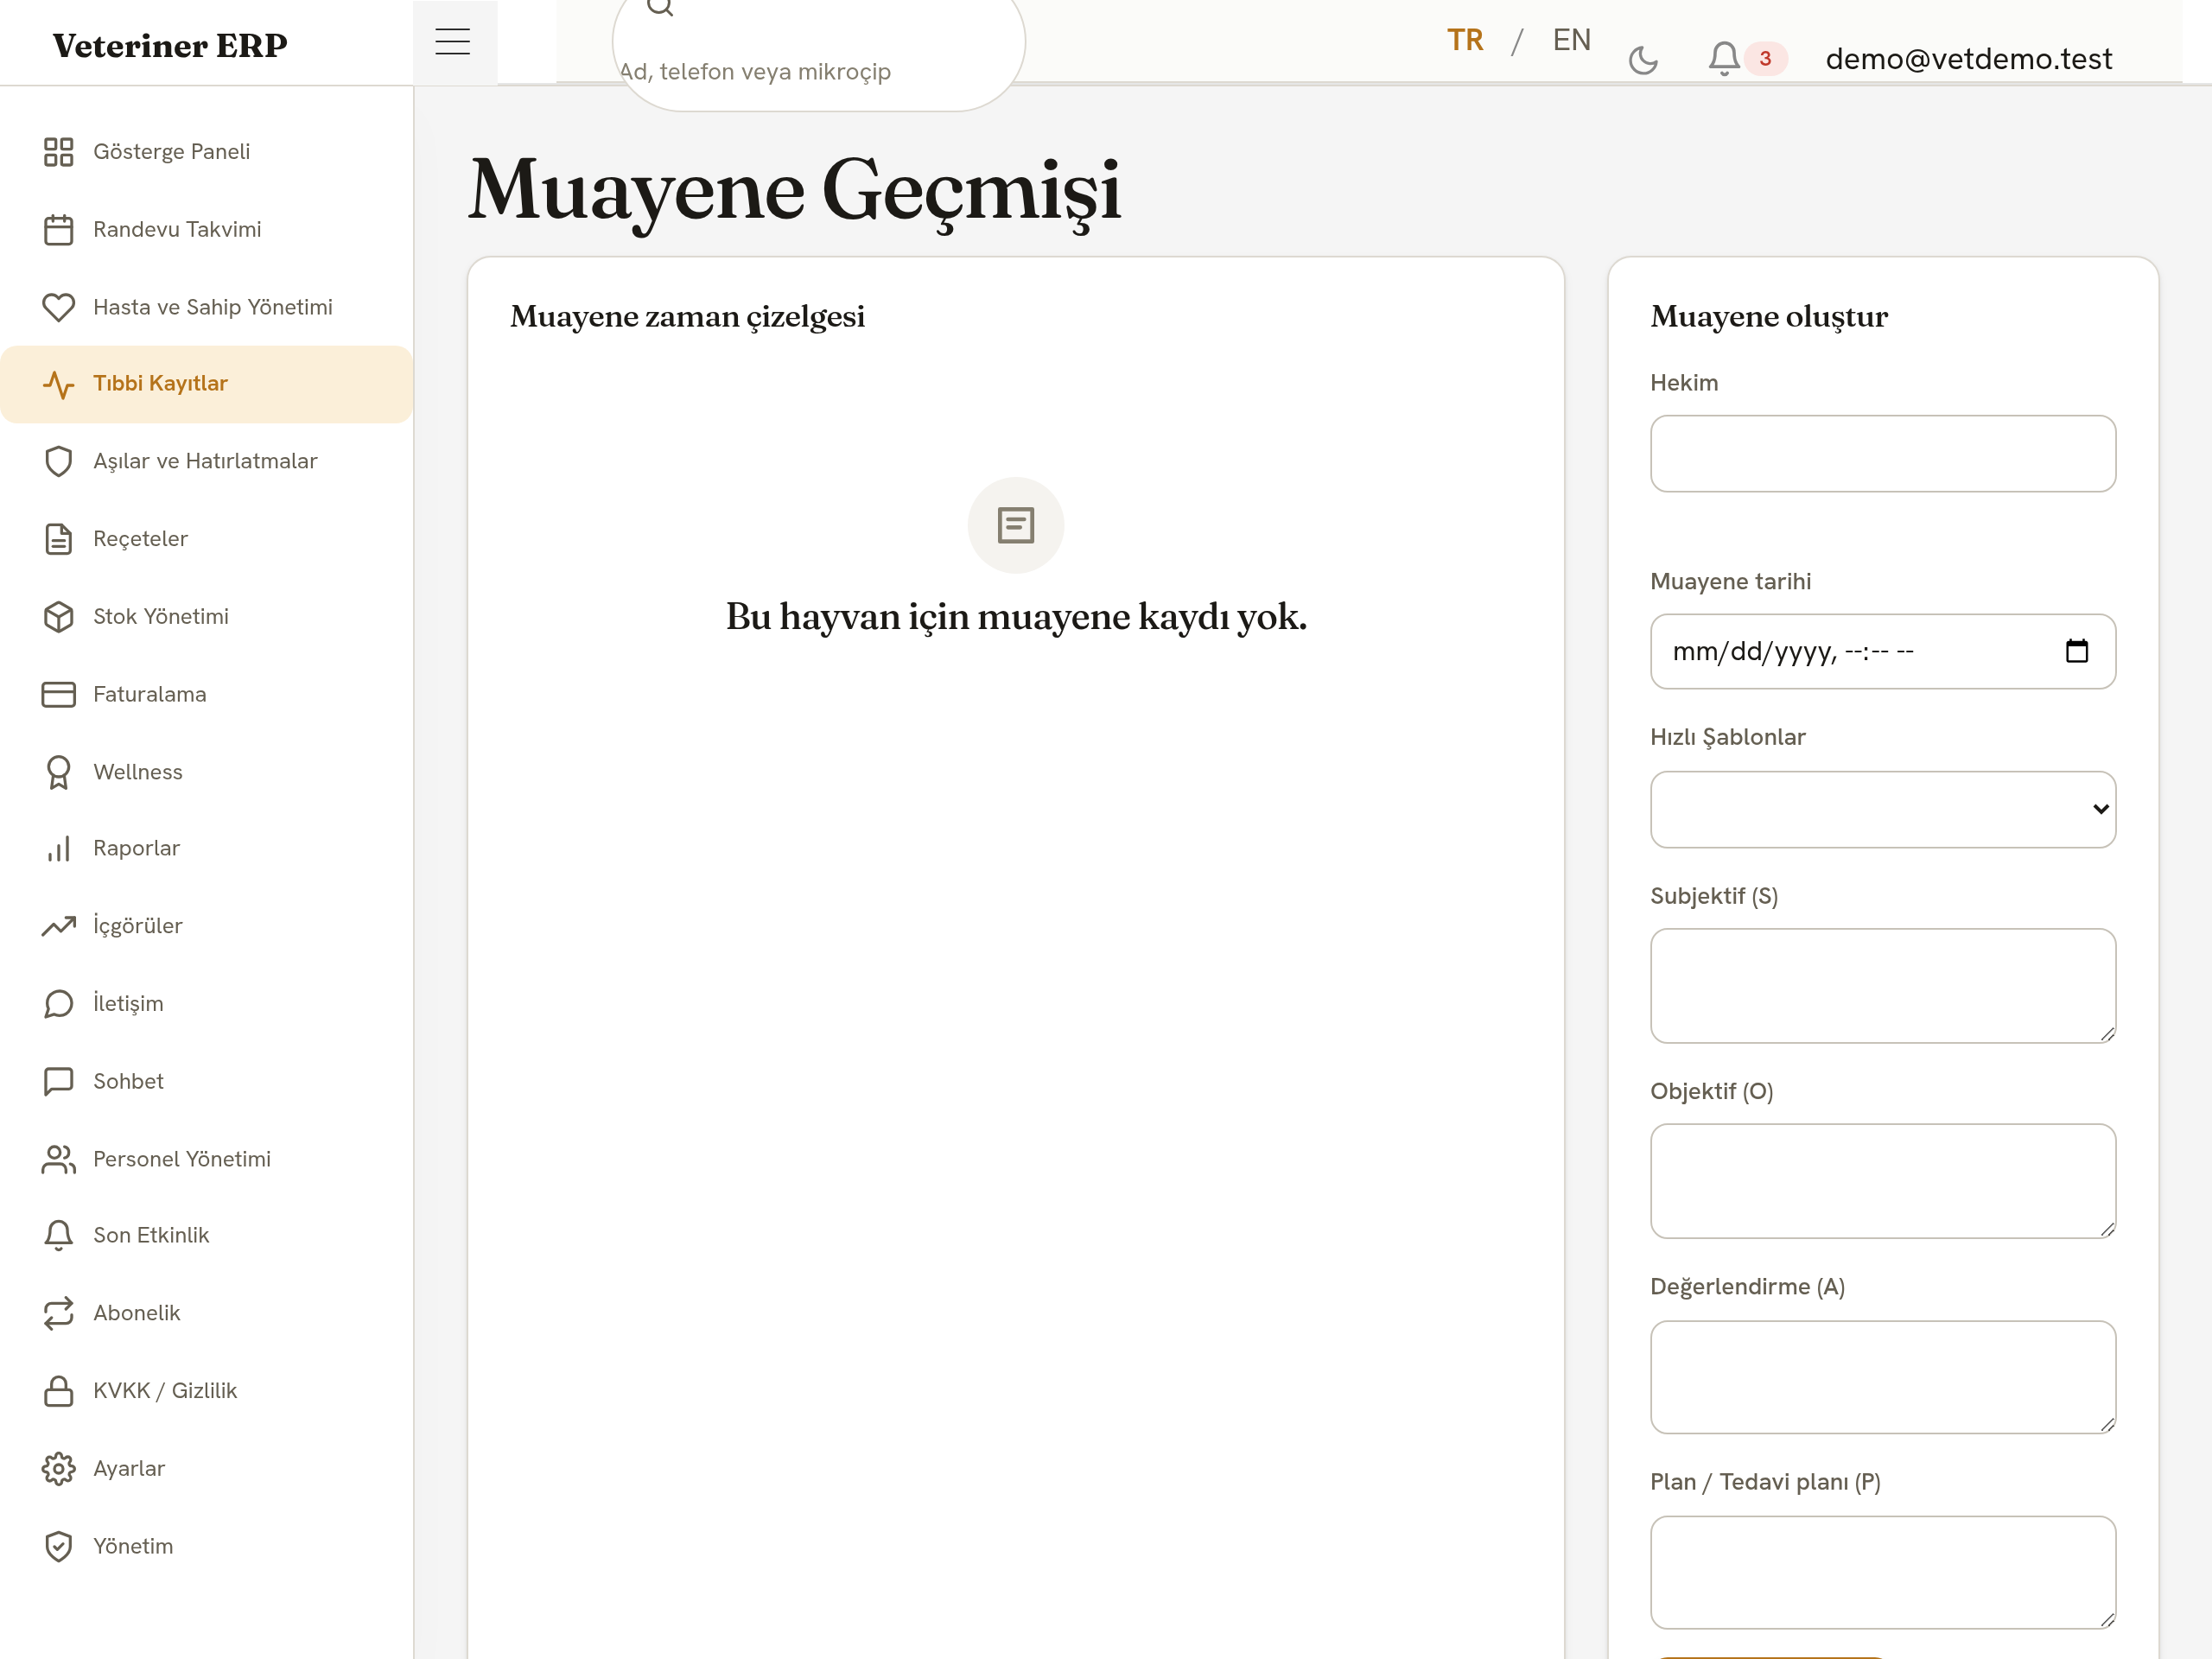The height and width of the screenshot is (1659, 2212).
Task: Toggle dark mode moon icon
Action: pos(1643,60)
